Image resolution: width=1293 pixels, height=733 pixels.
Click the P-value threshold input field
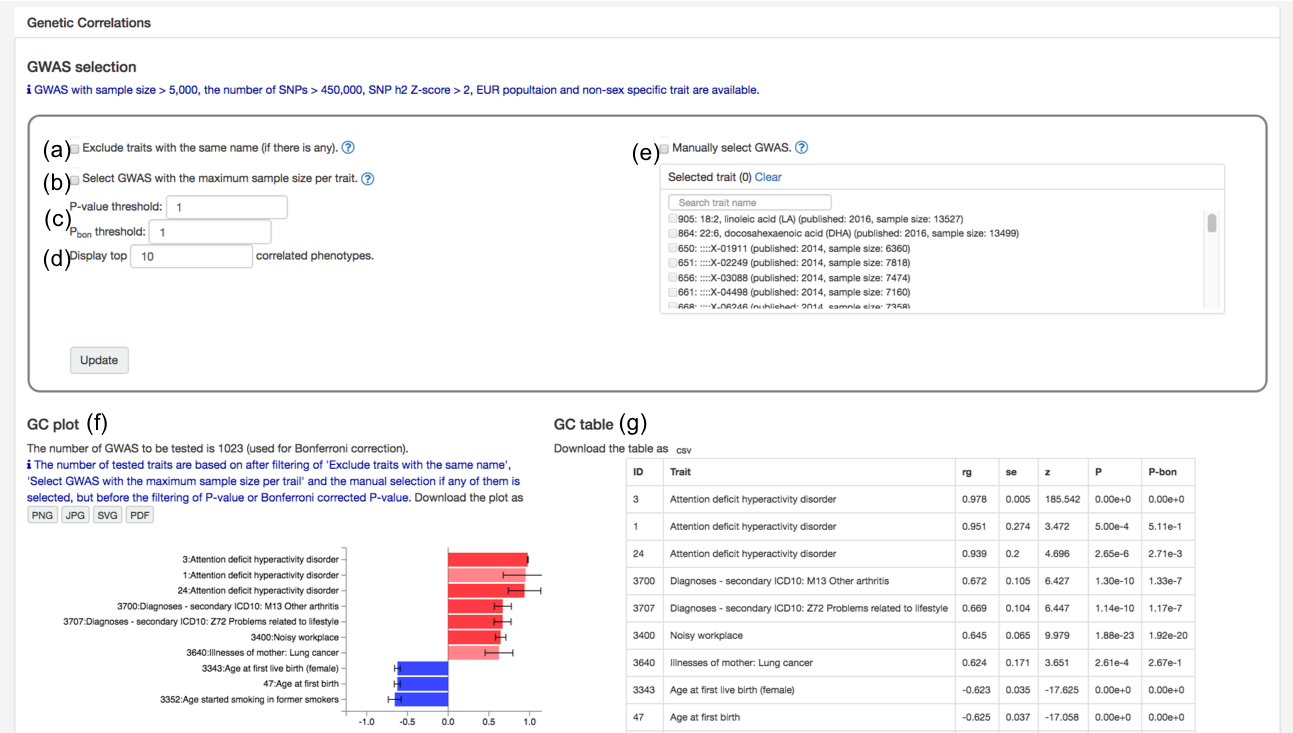227,207
